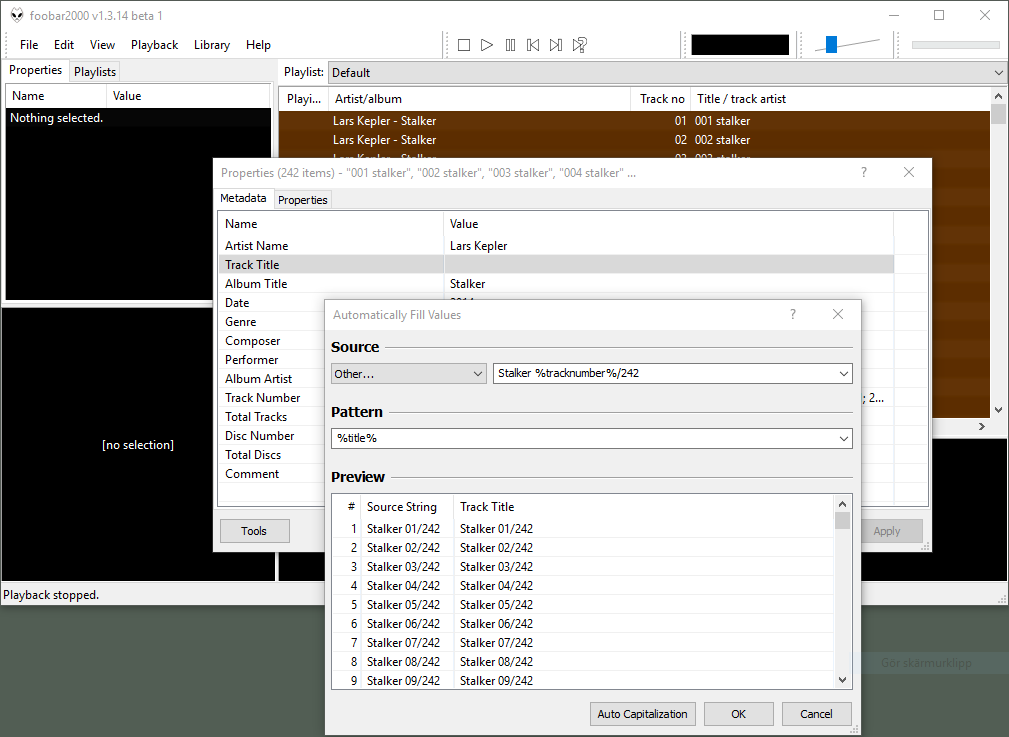Click the Auto Capitalization button

click(643, 714)
